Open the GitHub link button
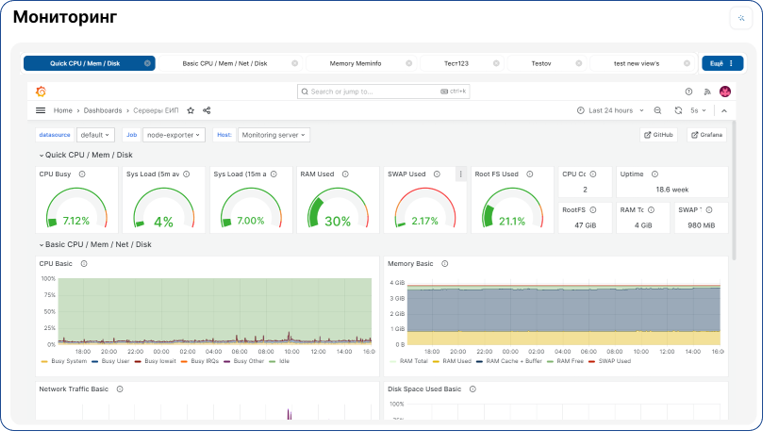The width and height of the screenshot is (764, 432). (658, 135)
